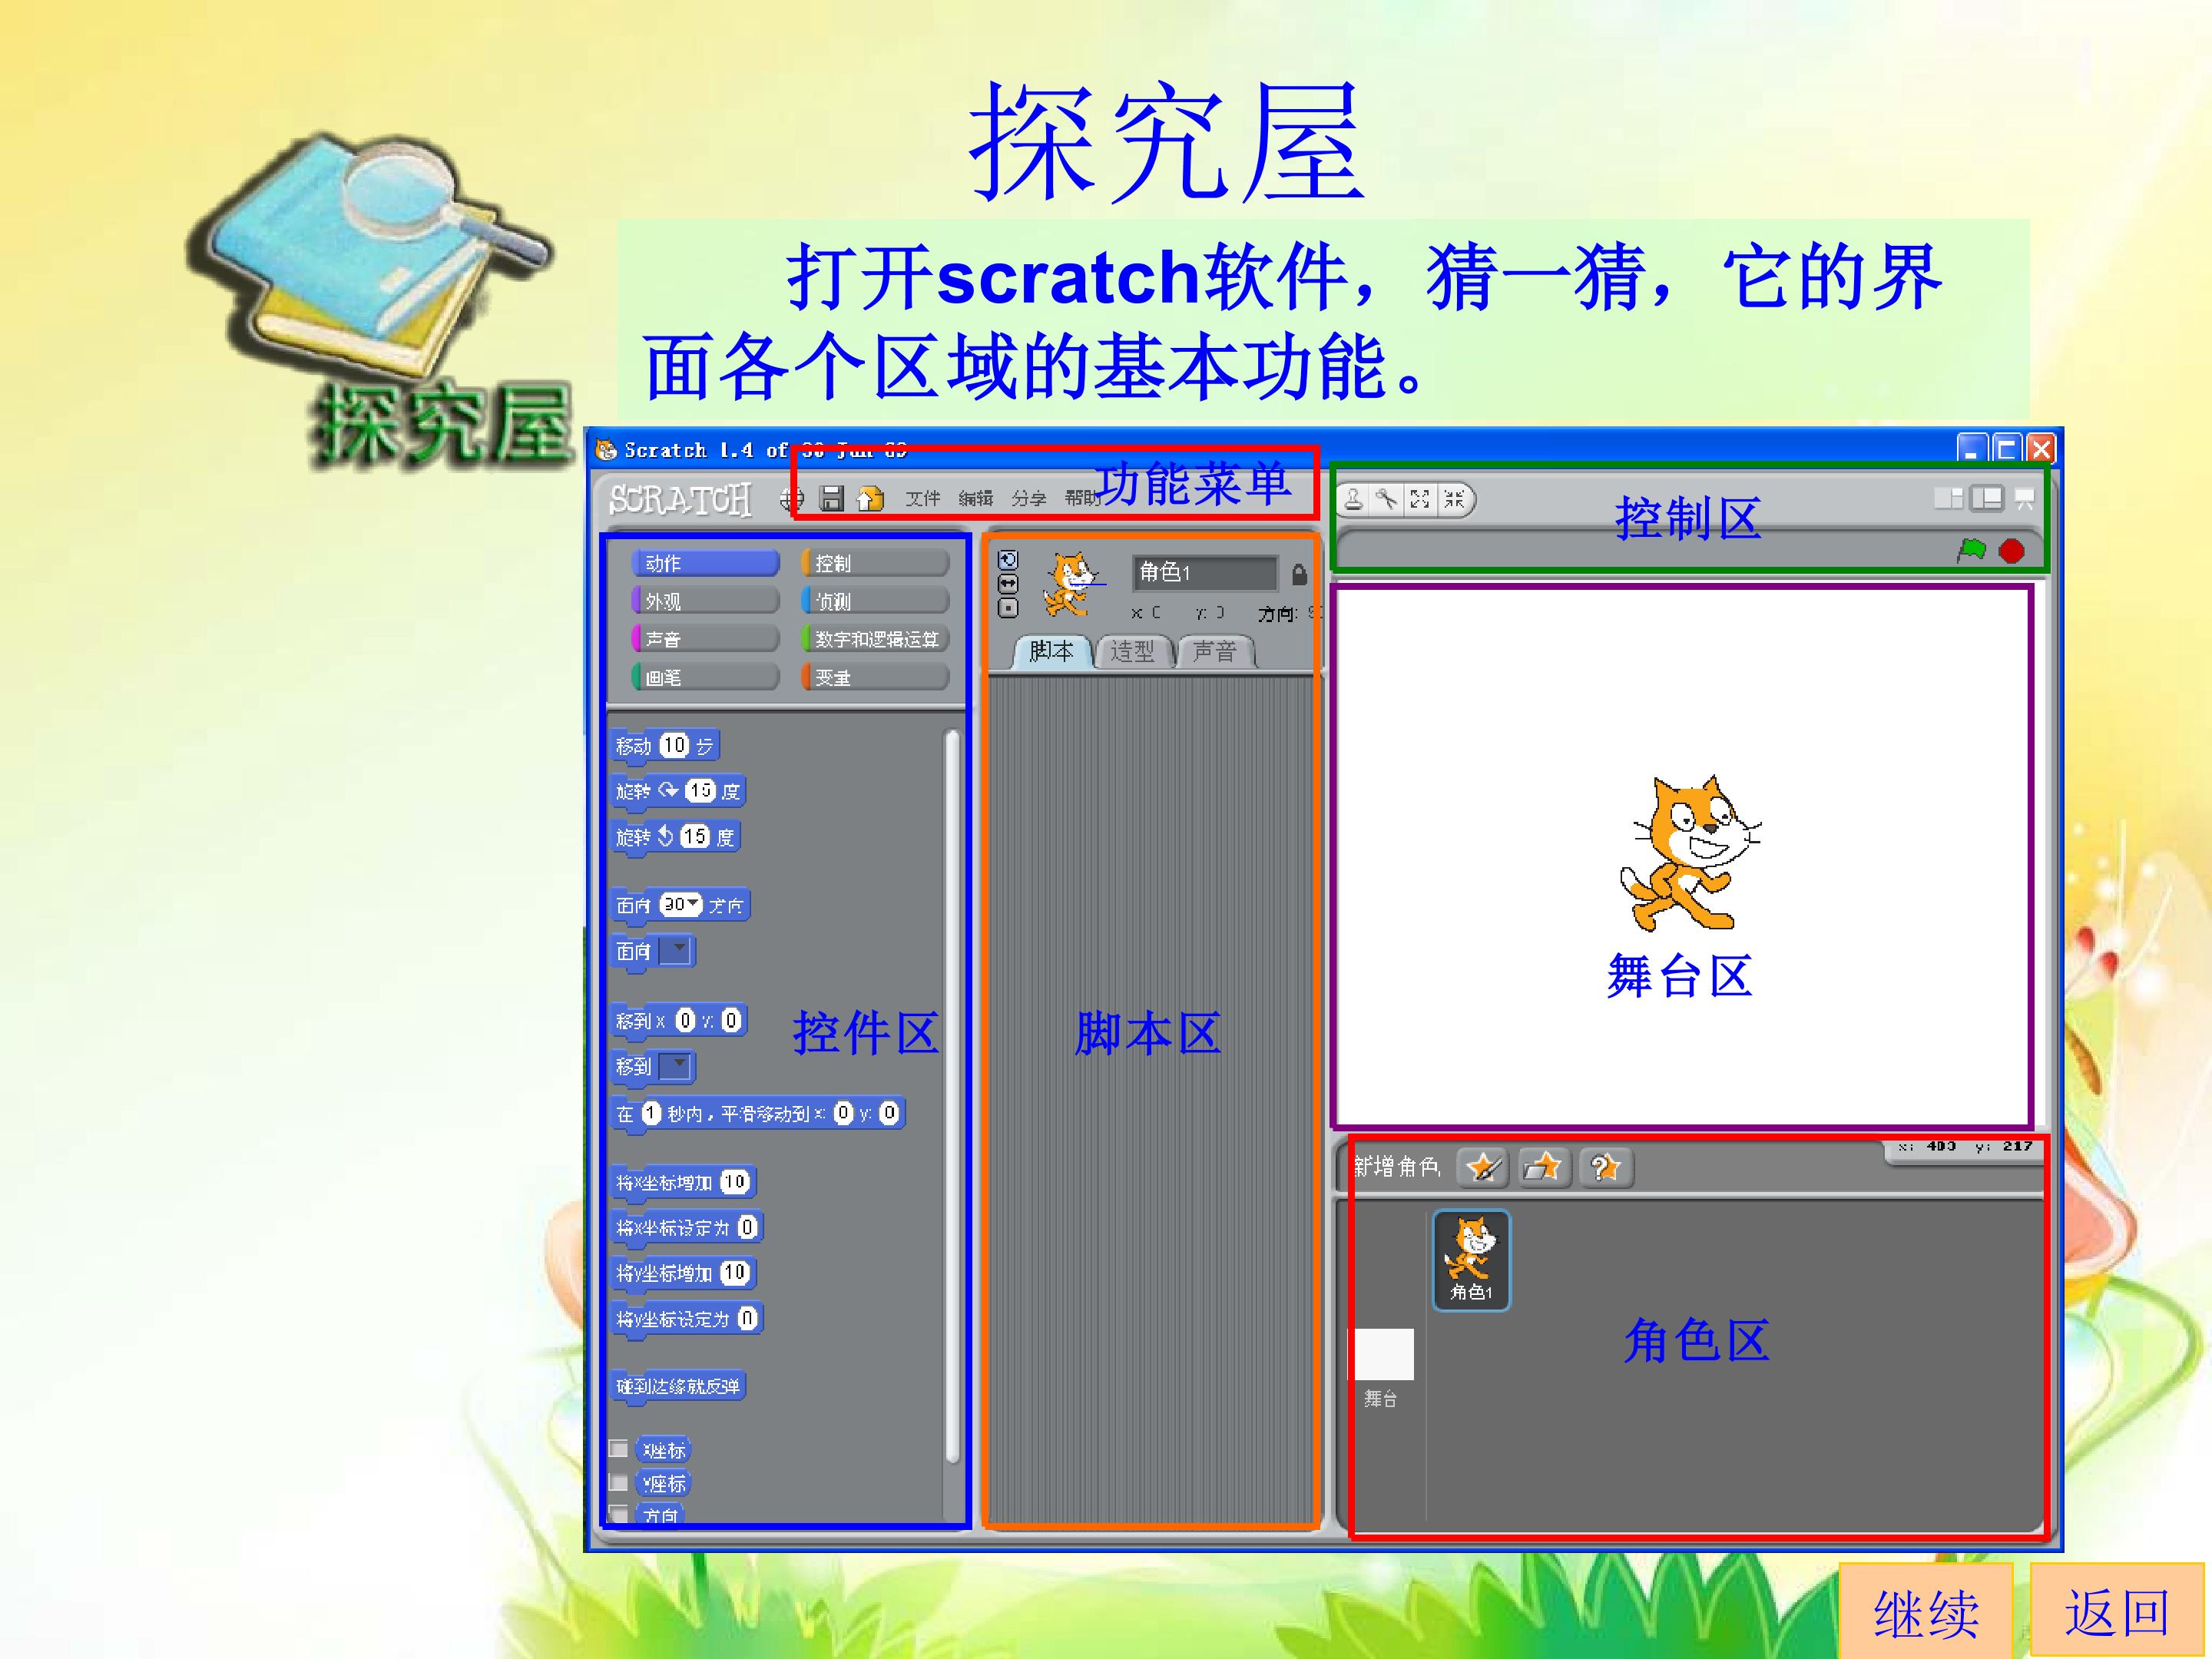
Task: Open the empty dropdown in the 移到 block
Action: tap(675, 1066)
